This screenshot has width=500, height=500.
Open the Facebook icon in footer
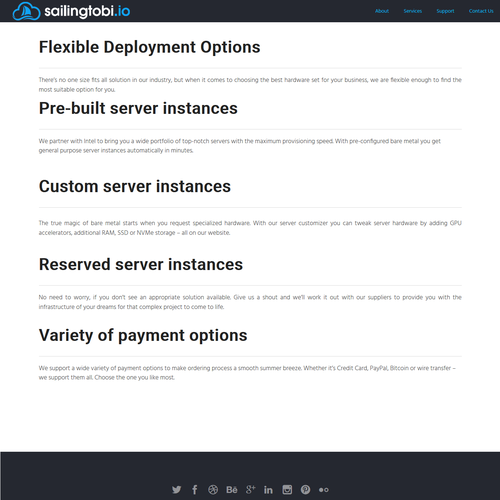tap(195, 490)
